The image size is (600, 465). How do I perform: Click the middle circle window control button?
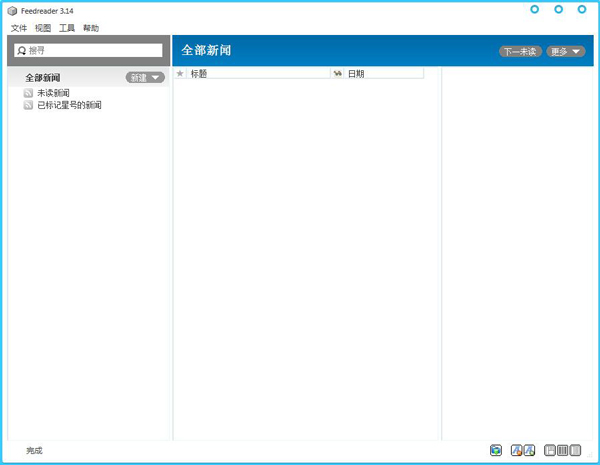tap(559, 9)
